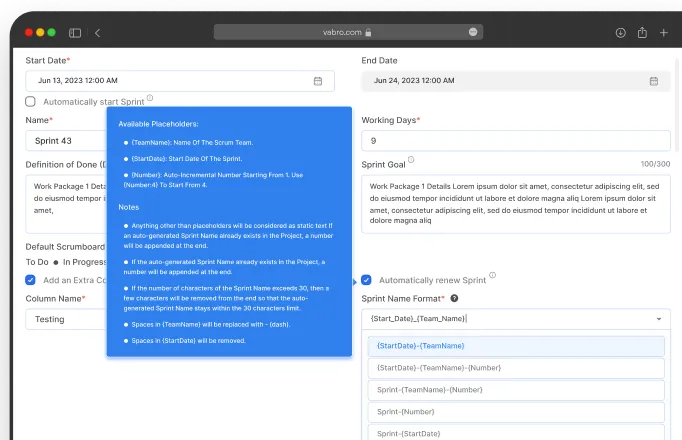Collapse the Sprint Name Format dropdown arrow
This screenshot has height=440, width=682.
pyautogui.click(x=658, y=319)
